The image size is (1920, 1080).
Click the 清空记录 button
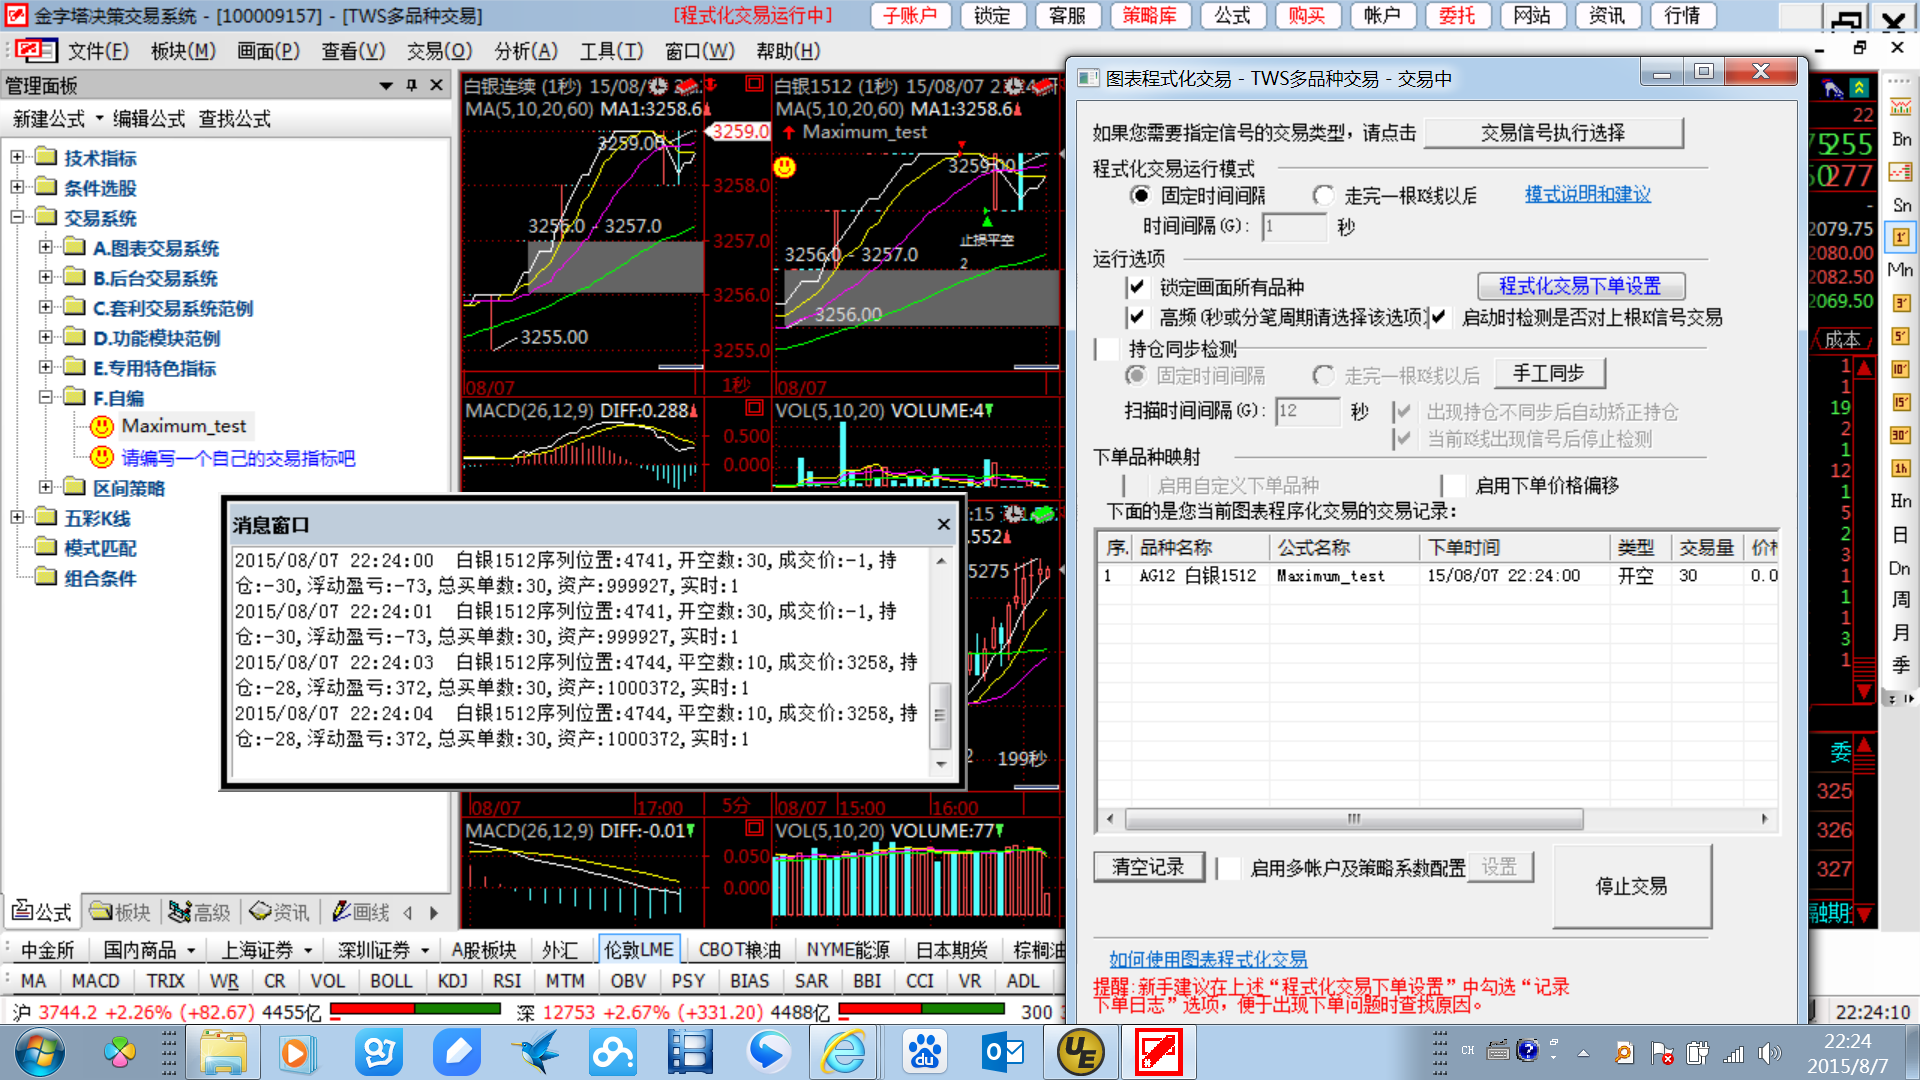(x=1148, y=867)
